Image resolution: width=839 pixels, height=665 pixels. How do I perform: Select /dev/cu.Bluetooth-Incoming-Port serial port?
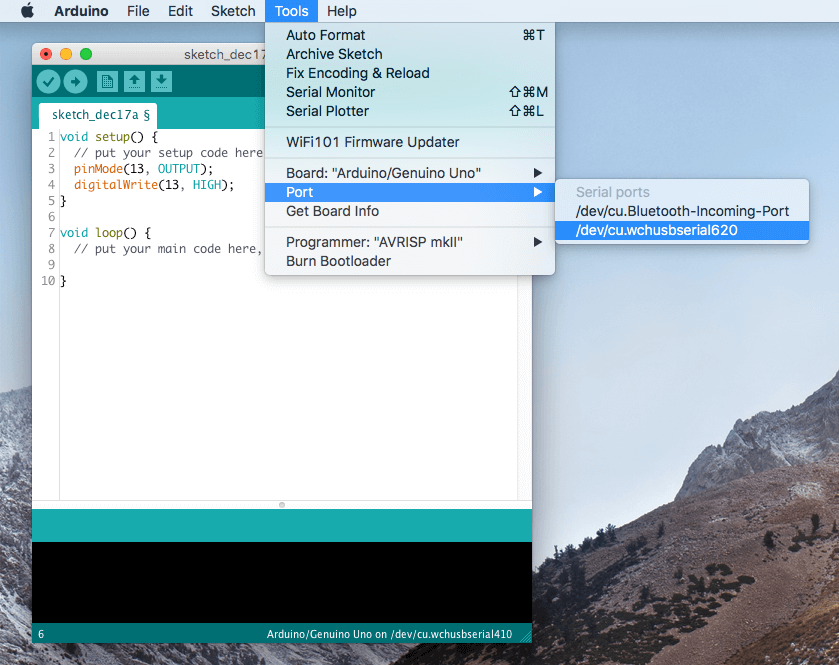(682, 211)
